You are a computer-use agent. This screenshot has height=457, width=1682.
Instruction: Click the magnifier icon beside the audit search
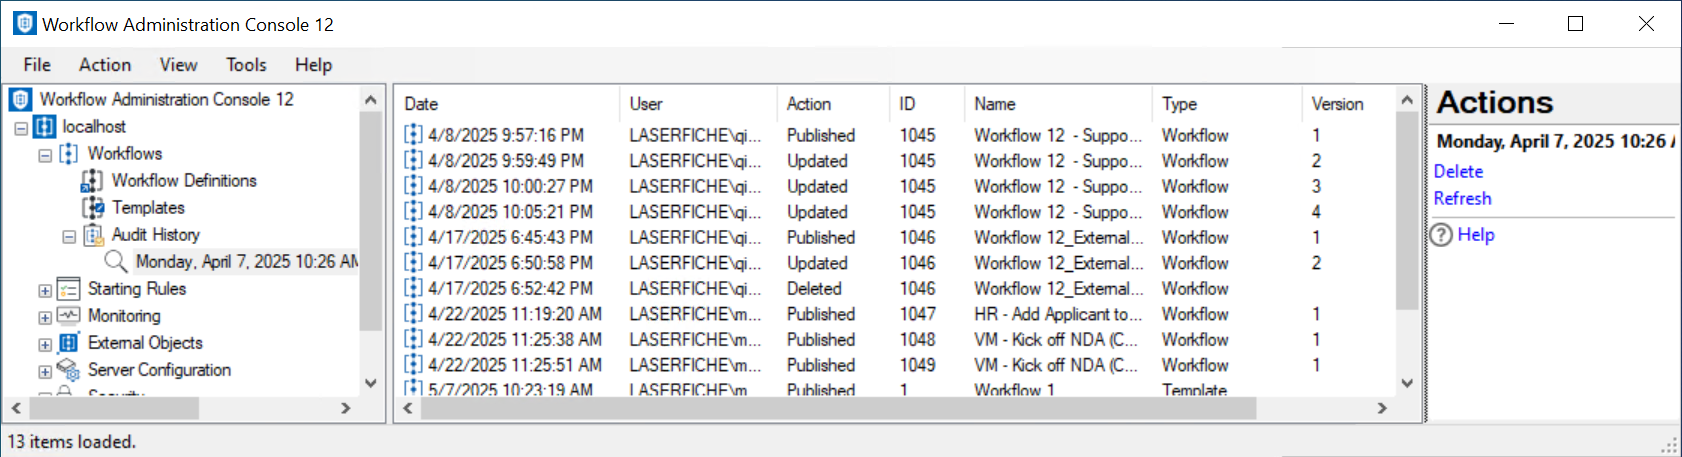(x=116, y=262)
